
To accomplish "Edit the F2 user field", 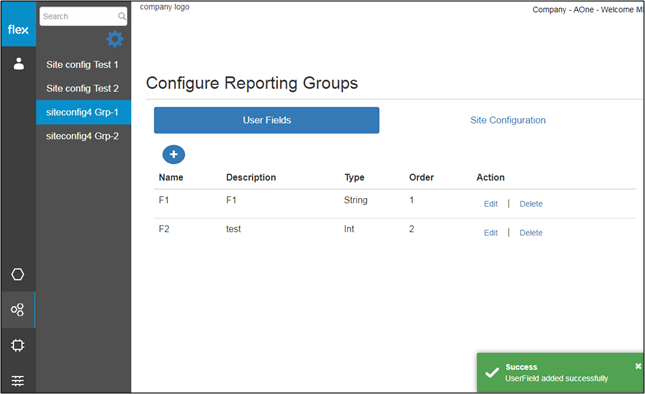I will point(491,233).
